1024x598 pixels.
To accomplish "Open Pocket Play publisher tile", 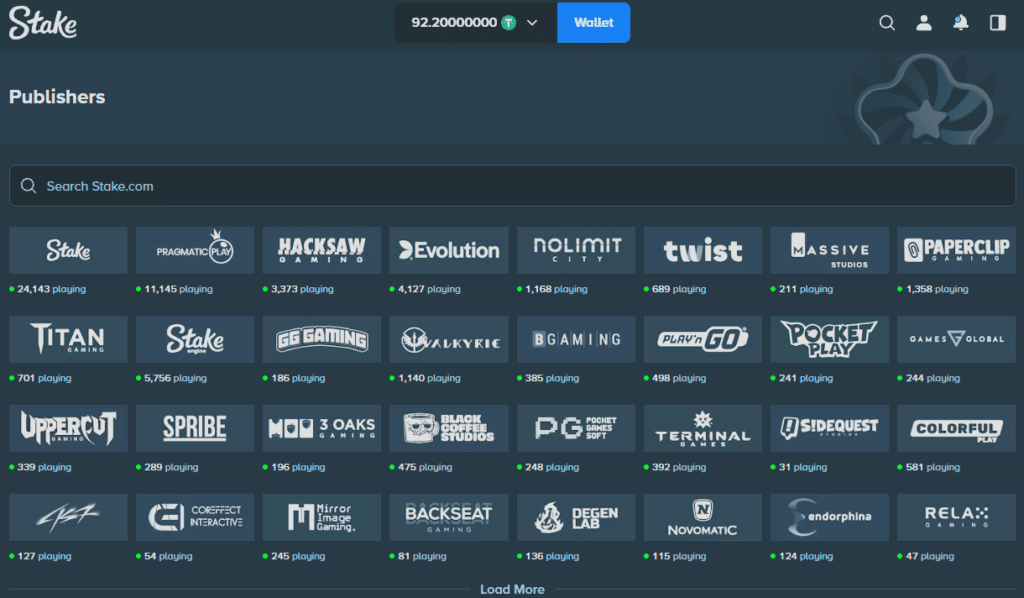I will (x=829, y=339).
